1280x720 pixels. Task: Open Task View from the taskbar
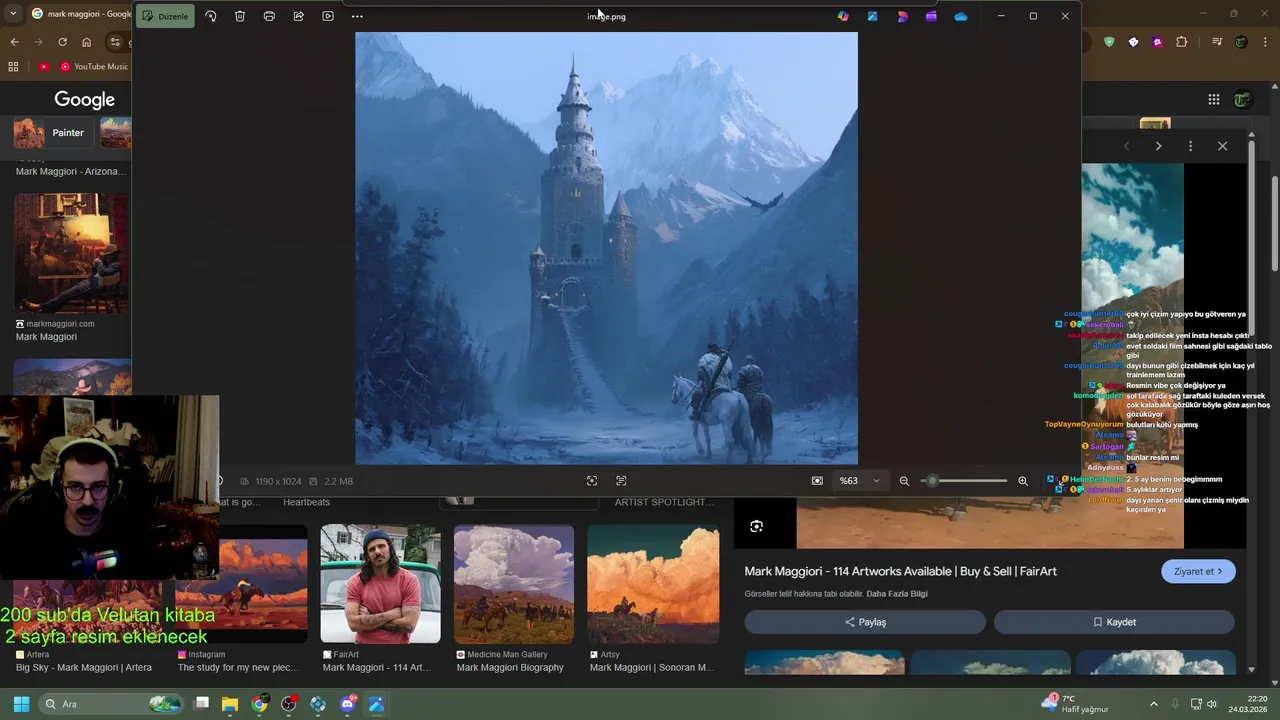tap(201, 704)
